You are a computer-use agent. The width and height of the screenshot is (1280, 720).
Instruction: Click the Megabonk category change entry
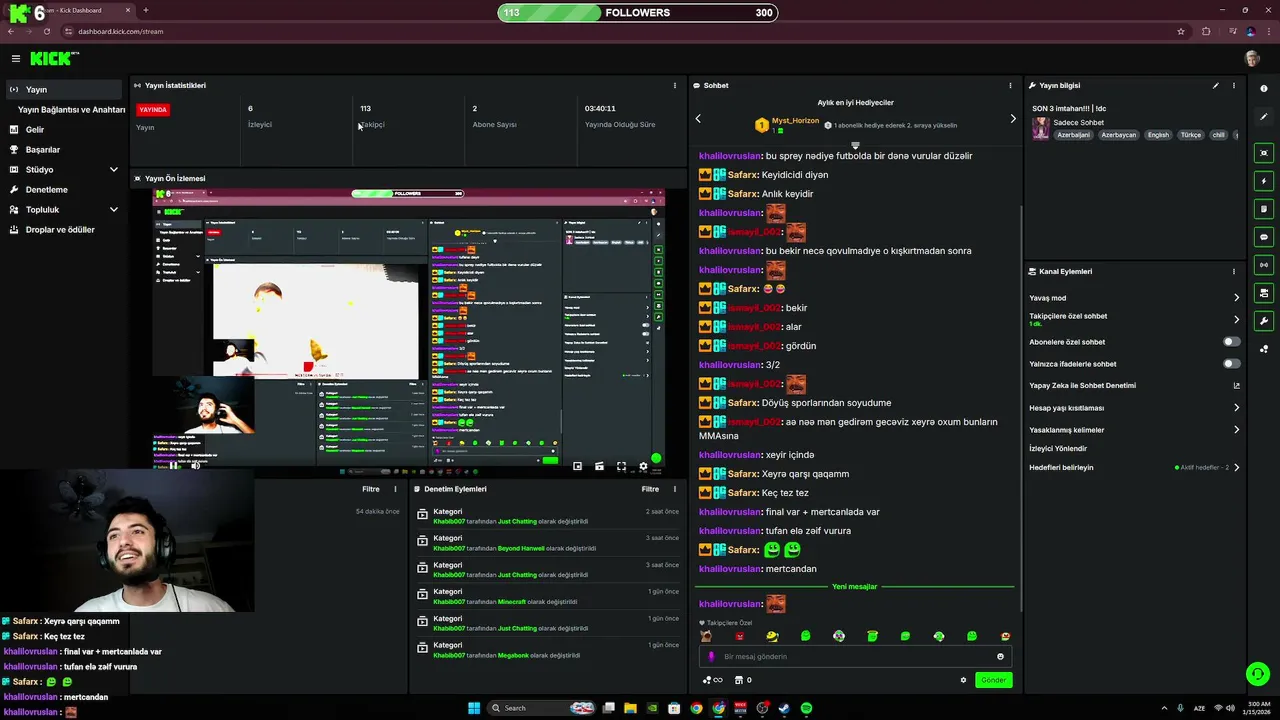point(548,650)
